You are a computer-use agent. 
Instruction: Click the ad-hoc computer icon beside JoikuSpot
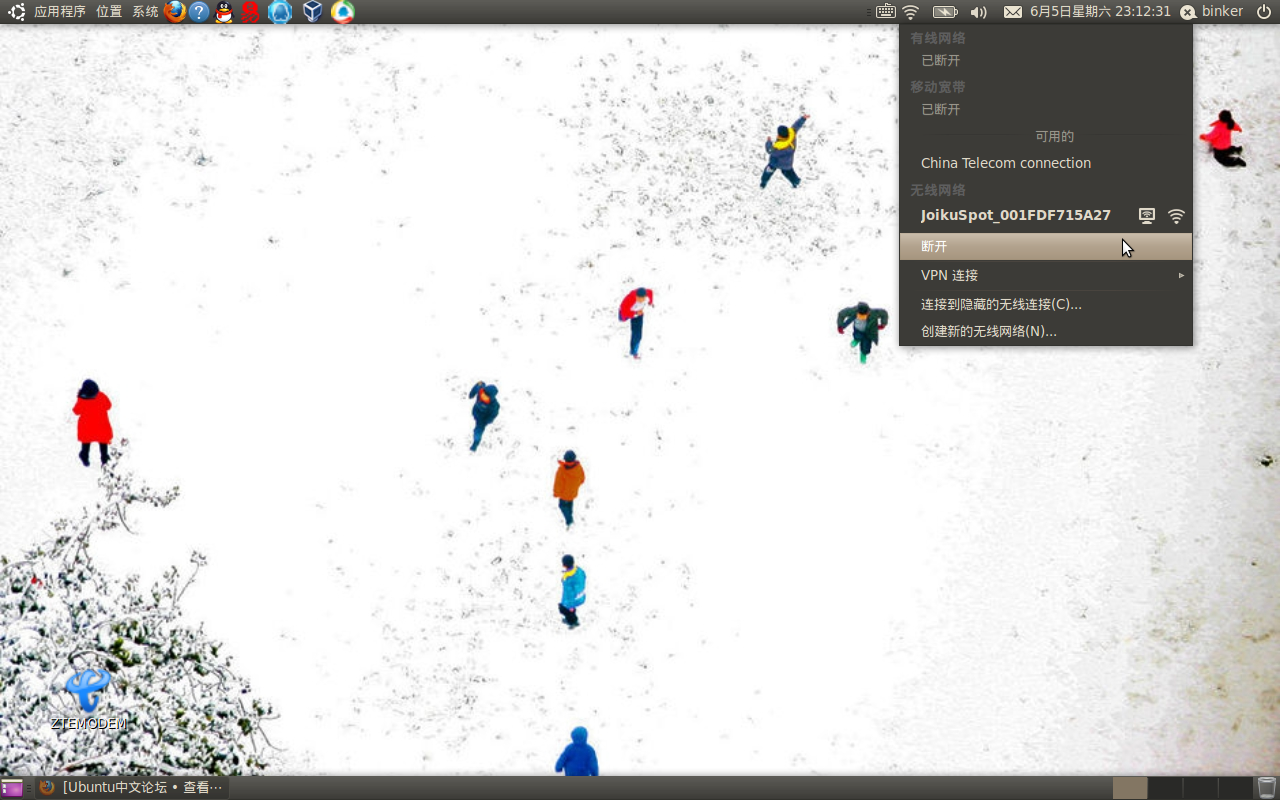(1147, 216)
